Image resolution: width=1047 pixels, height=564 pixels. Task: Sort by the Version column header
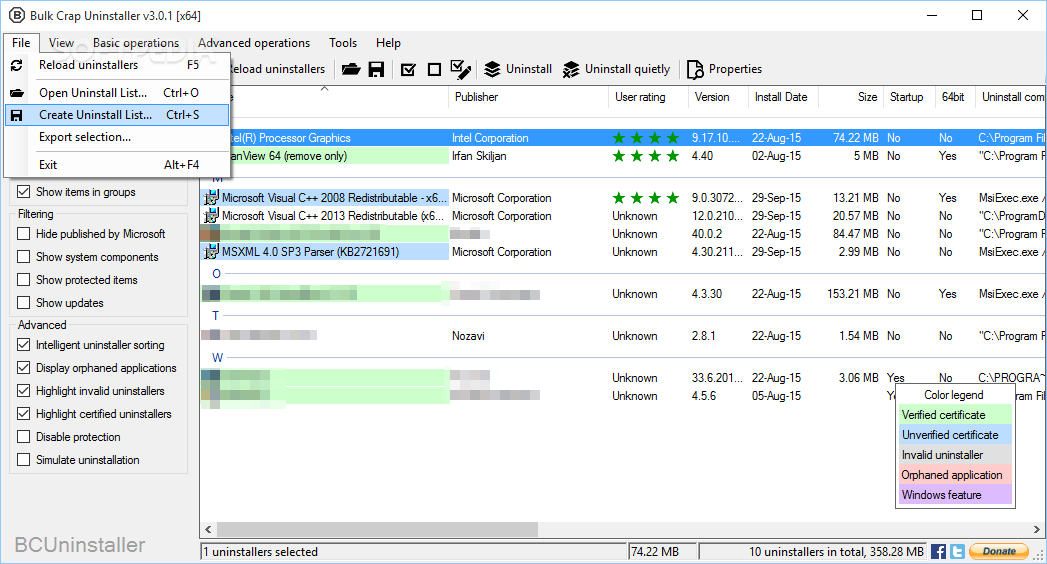click(718, 97)
